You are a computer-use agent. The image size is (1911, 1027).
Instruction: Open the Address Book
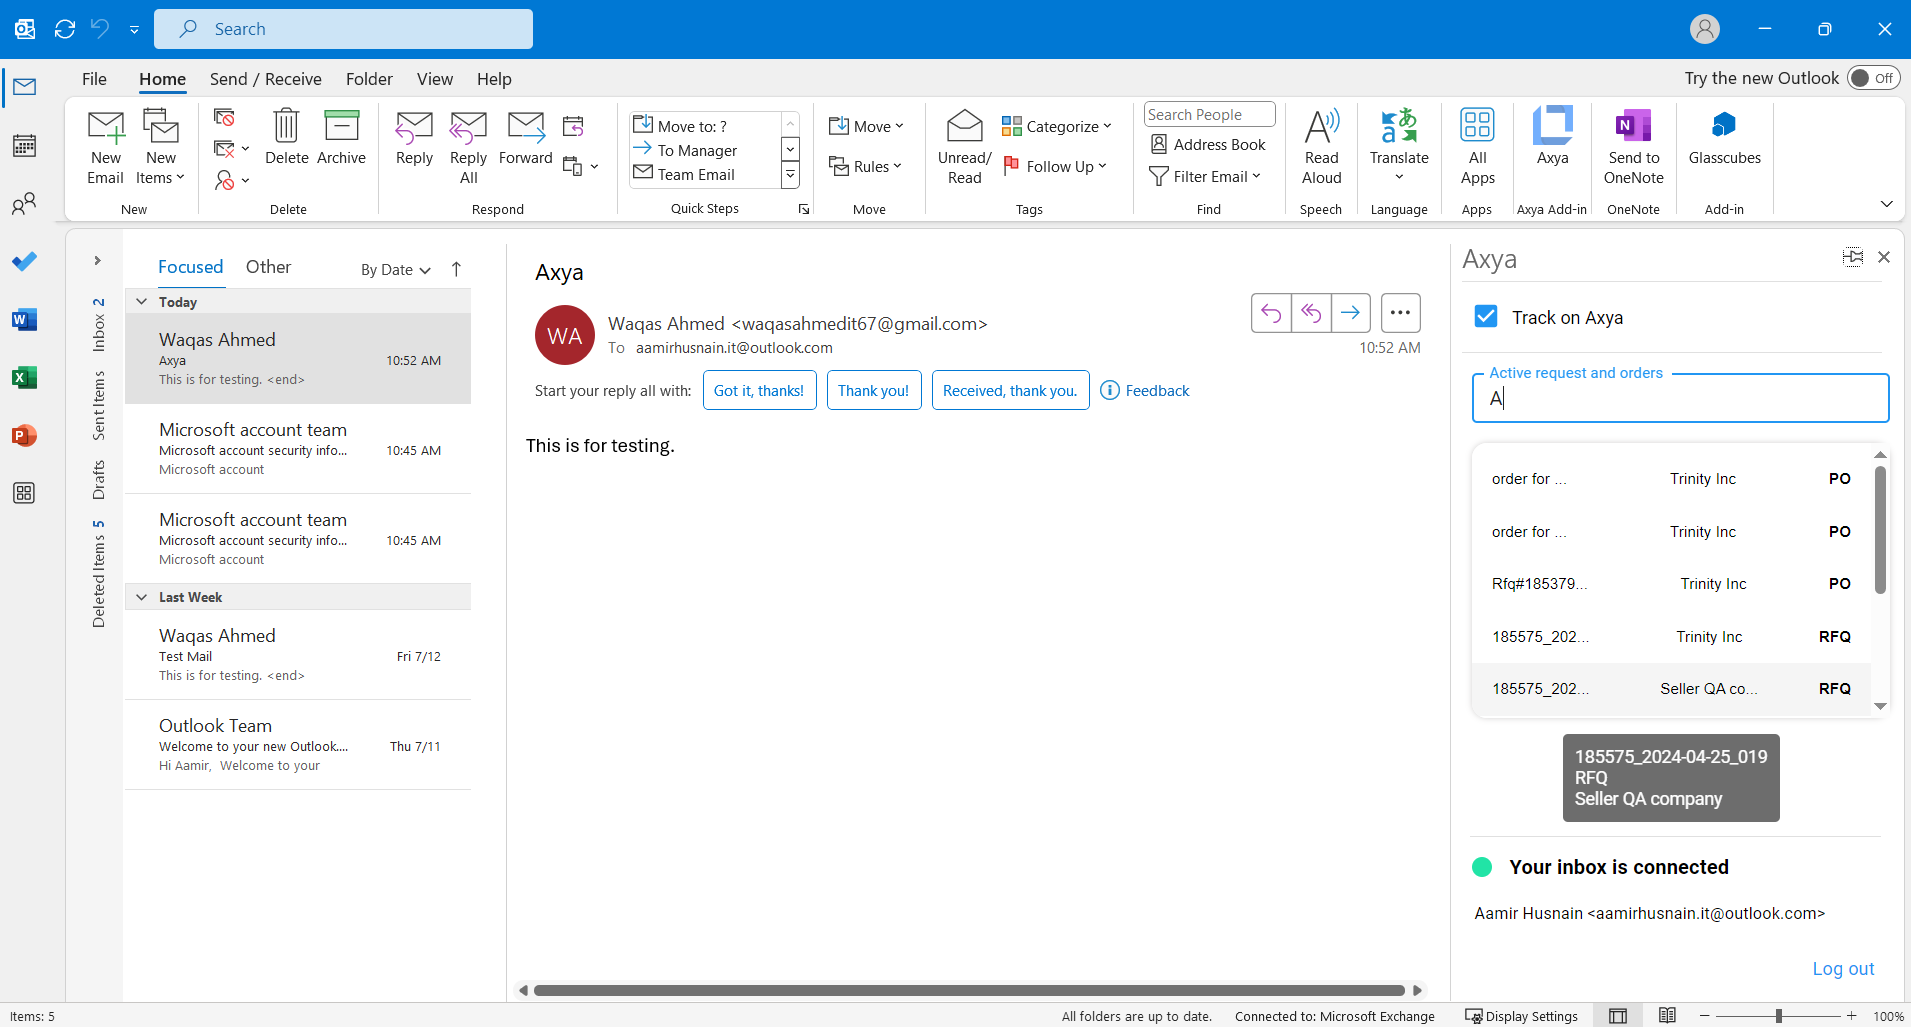click(x=1208, y=144)
